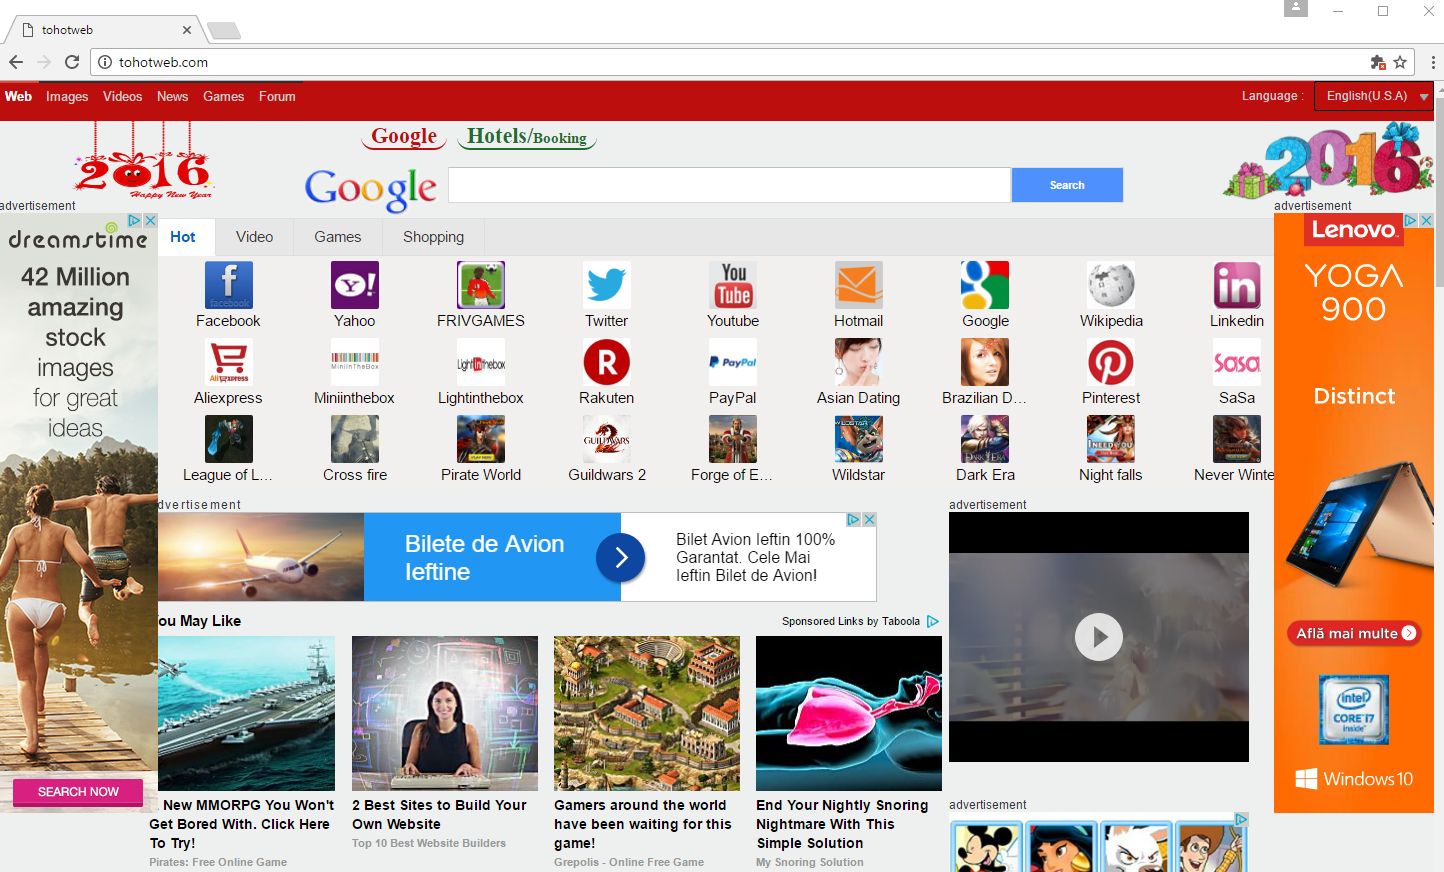Open Videos in the red navigation bar
This screenshot has height=872, width=1444.
(x=122, y=97)
